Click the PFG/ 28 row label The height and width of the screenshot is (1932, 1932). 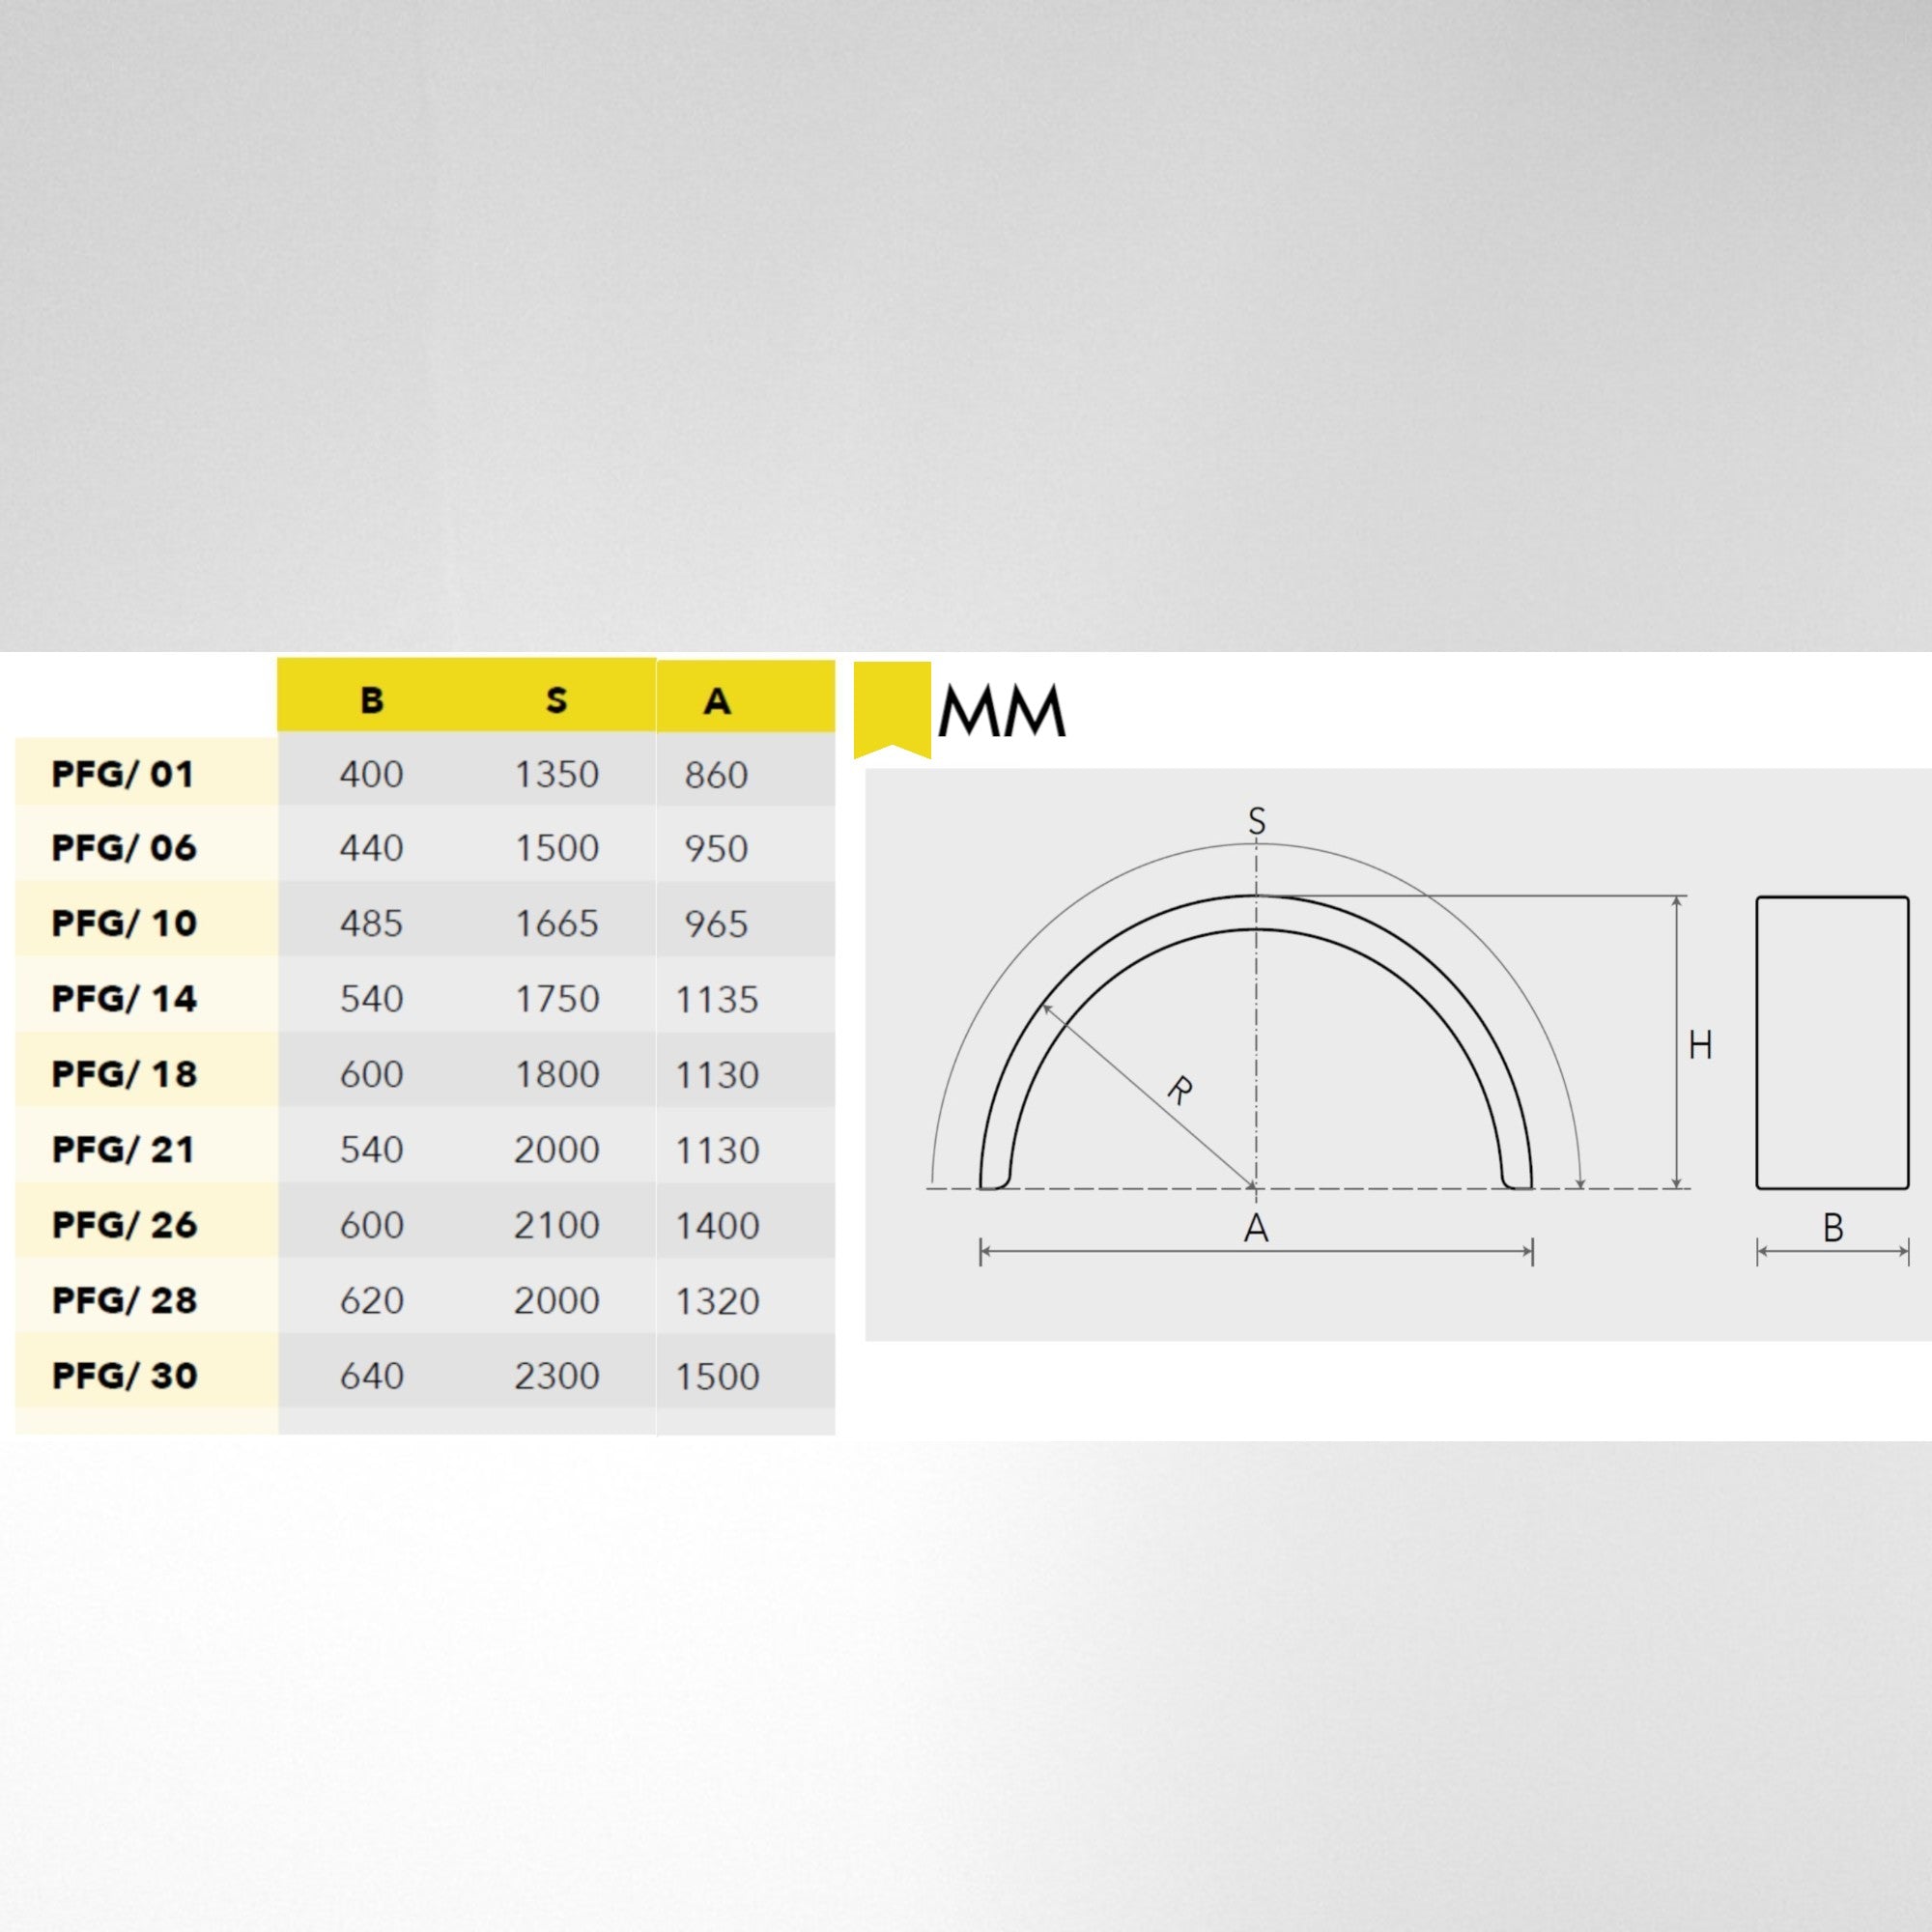124,1300
